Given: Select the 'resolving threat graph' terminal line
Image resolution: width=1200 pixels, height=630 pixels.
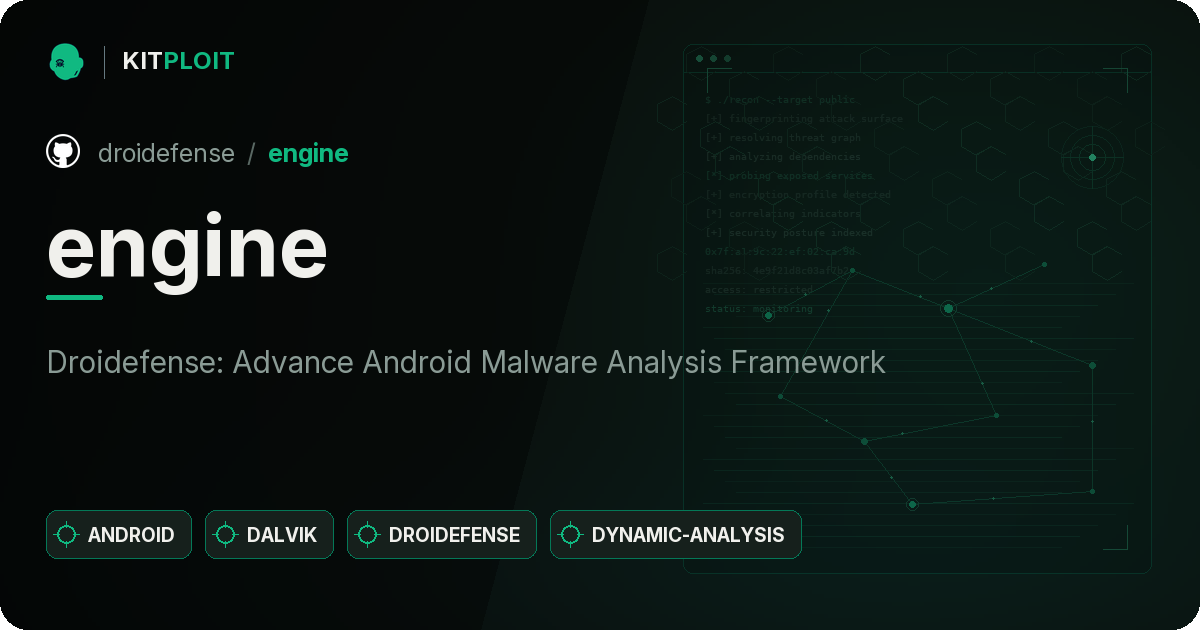Looking at the screenshot, I should click(782, 138).
